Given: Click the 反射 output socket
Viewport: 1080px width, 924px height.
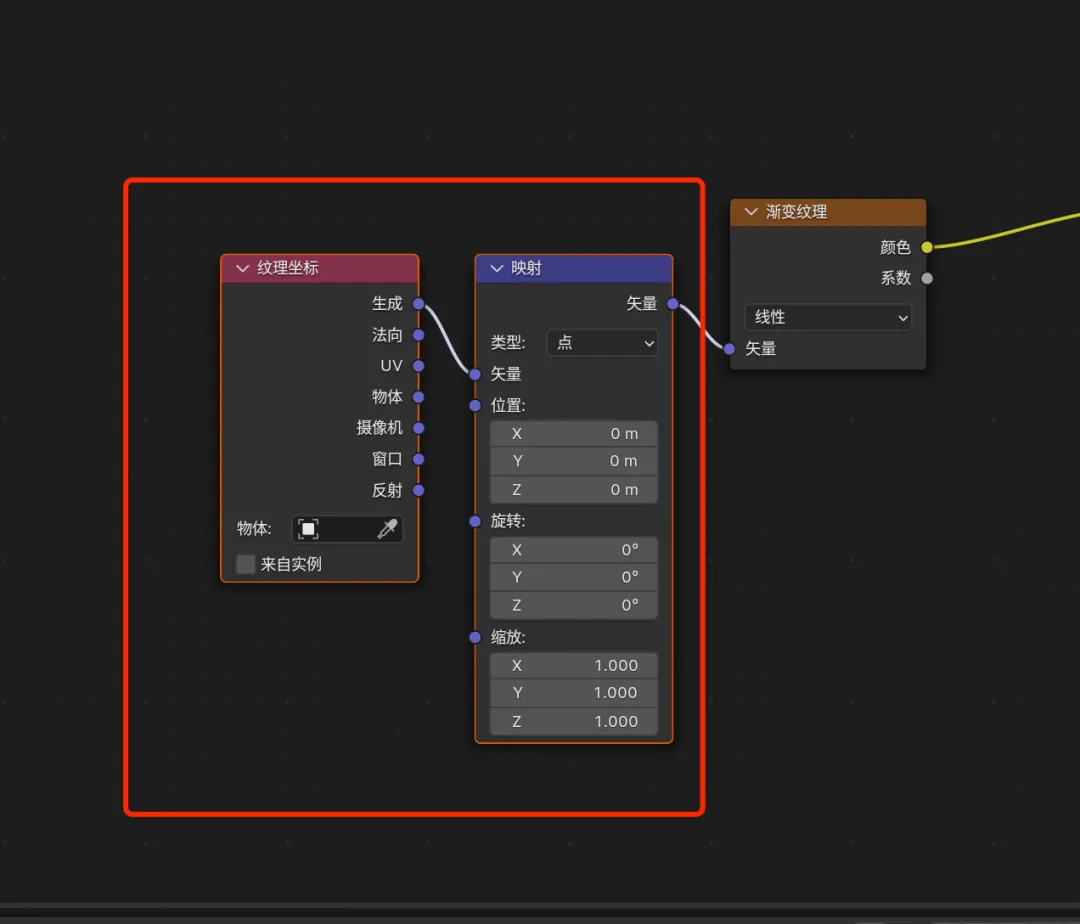Looking at the screenshot, I should click(419, 490).
